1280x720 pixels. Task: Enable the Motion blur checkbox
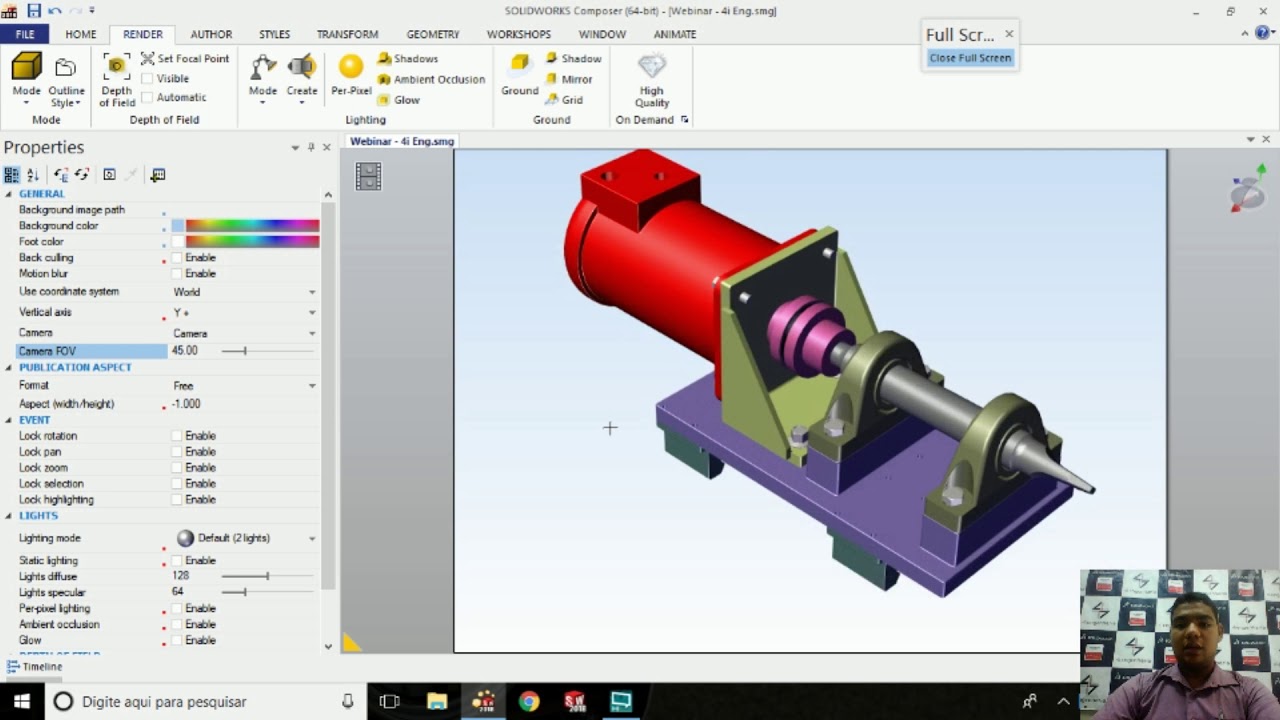pos(177,274)
